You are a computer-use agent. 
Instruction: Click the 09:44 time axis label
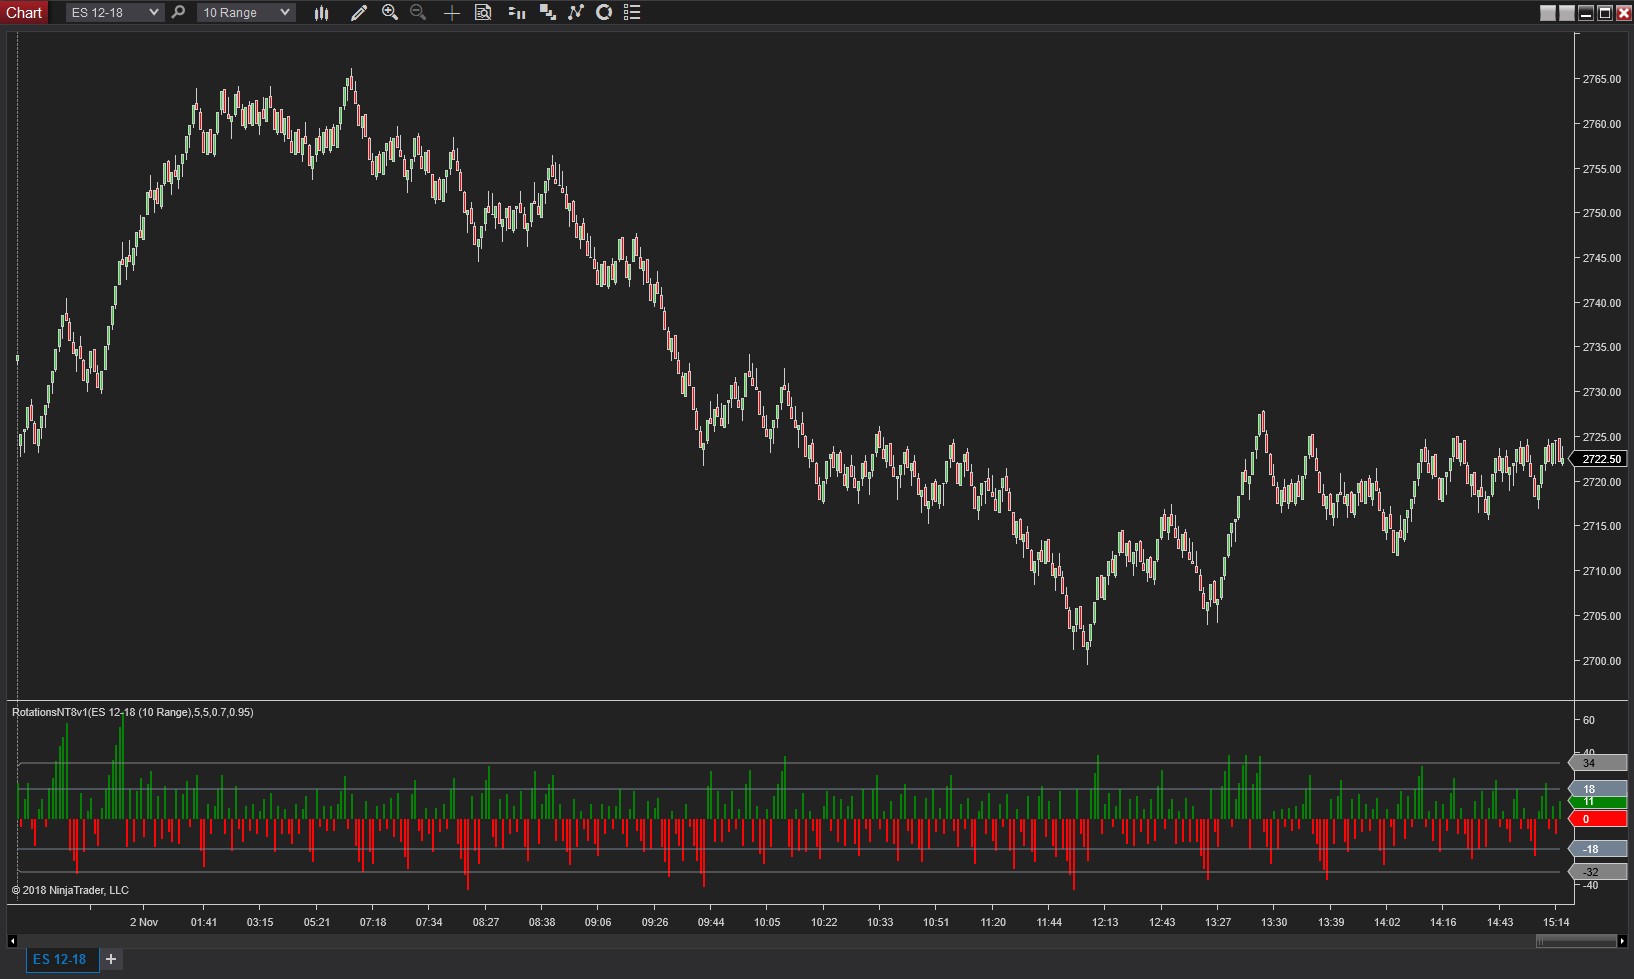(711, 922)
